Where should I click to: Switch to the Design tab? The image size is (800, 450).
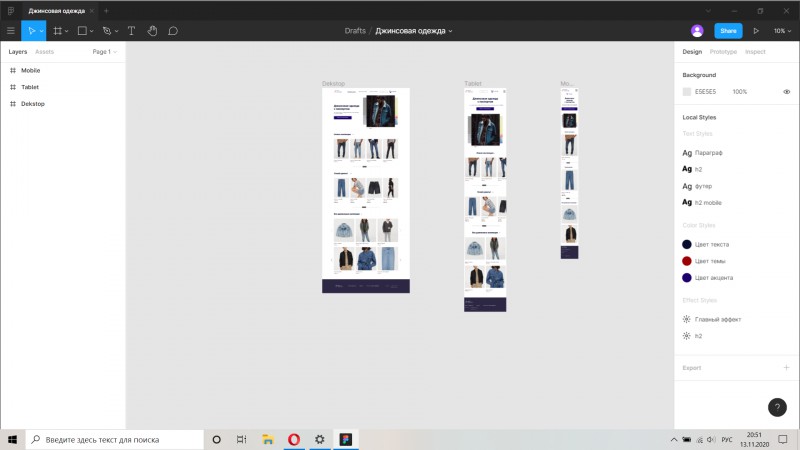(692, 52)
